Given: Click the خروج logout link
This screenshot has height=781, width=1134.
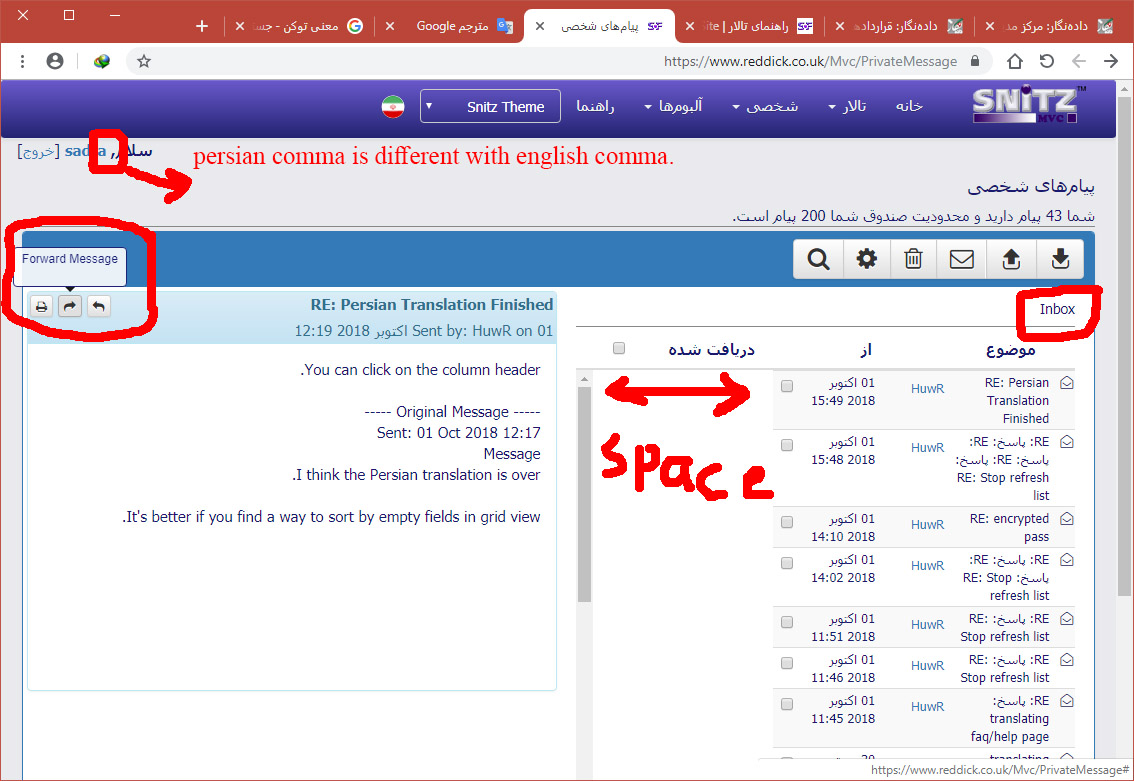Looking at the screenshot, I should (39, 151).
